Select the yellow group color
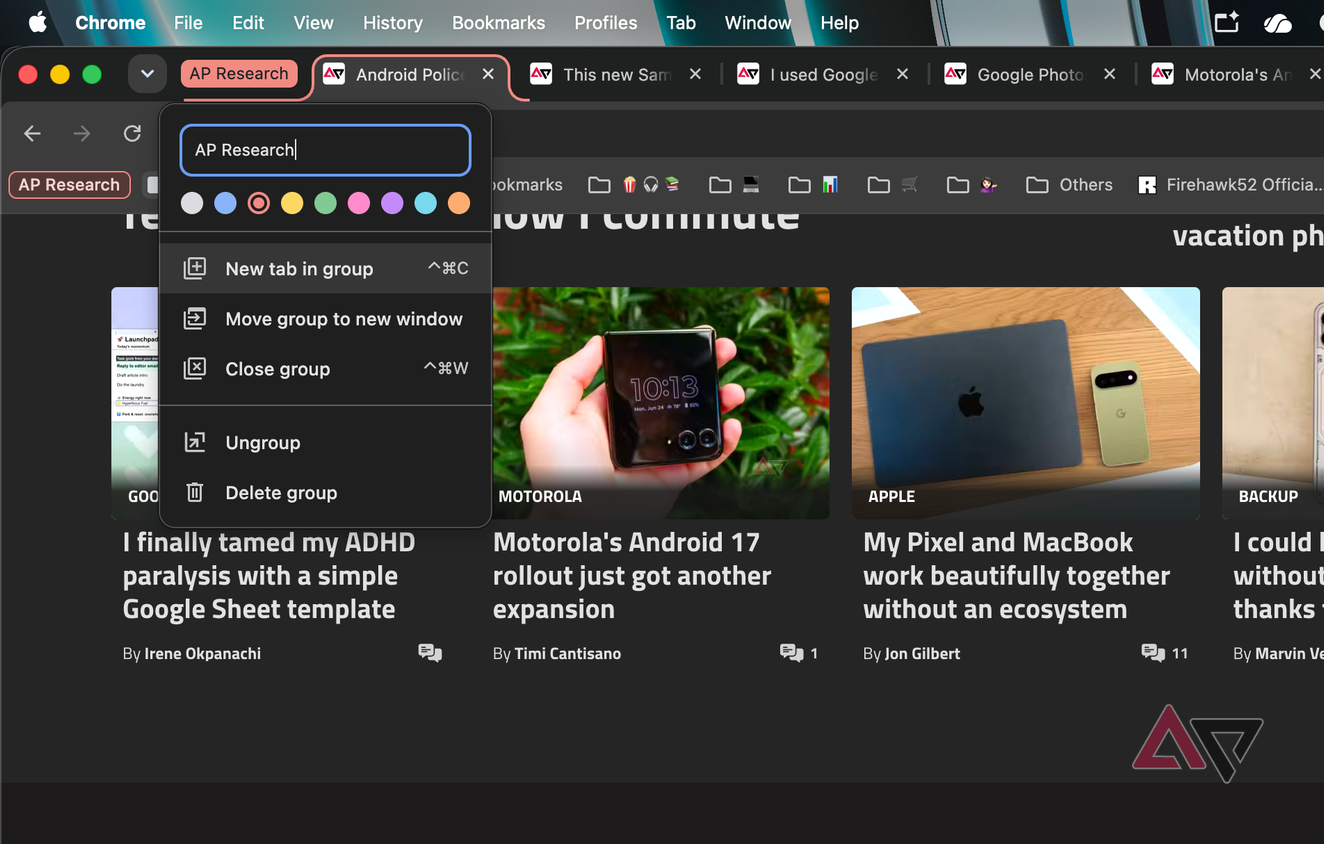 (x=292, y=203)
